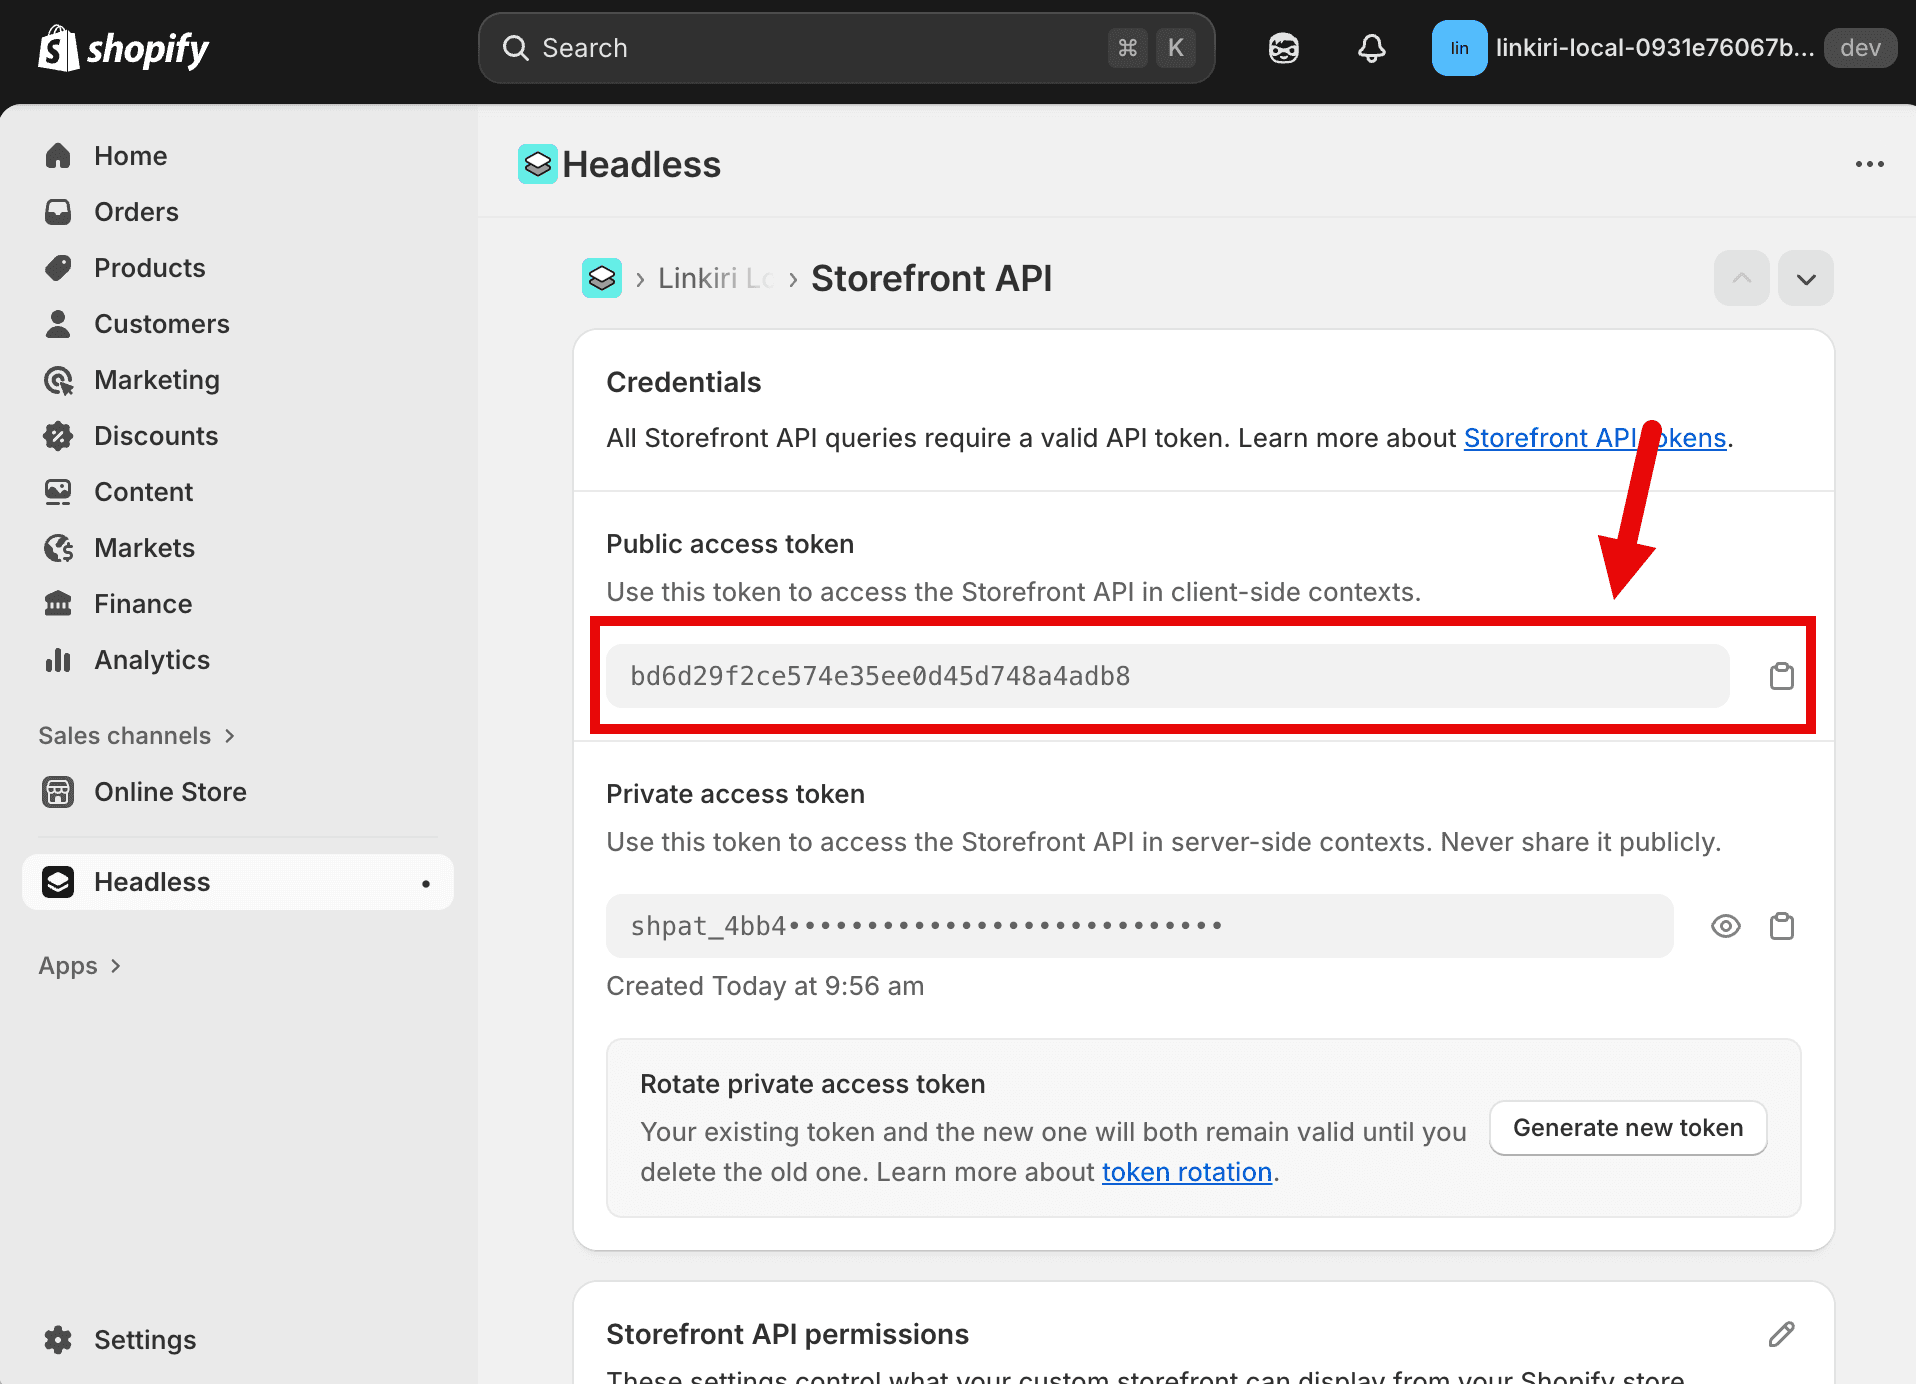
Task: Click the Sidekick assistant icon in top bar
Action: tap(1283, 48)
